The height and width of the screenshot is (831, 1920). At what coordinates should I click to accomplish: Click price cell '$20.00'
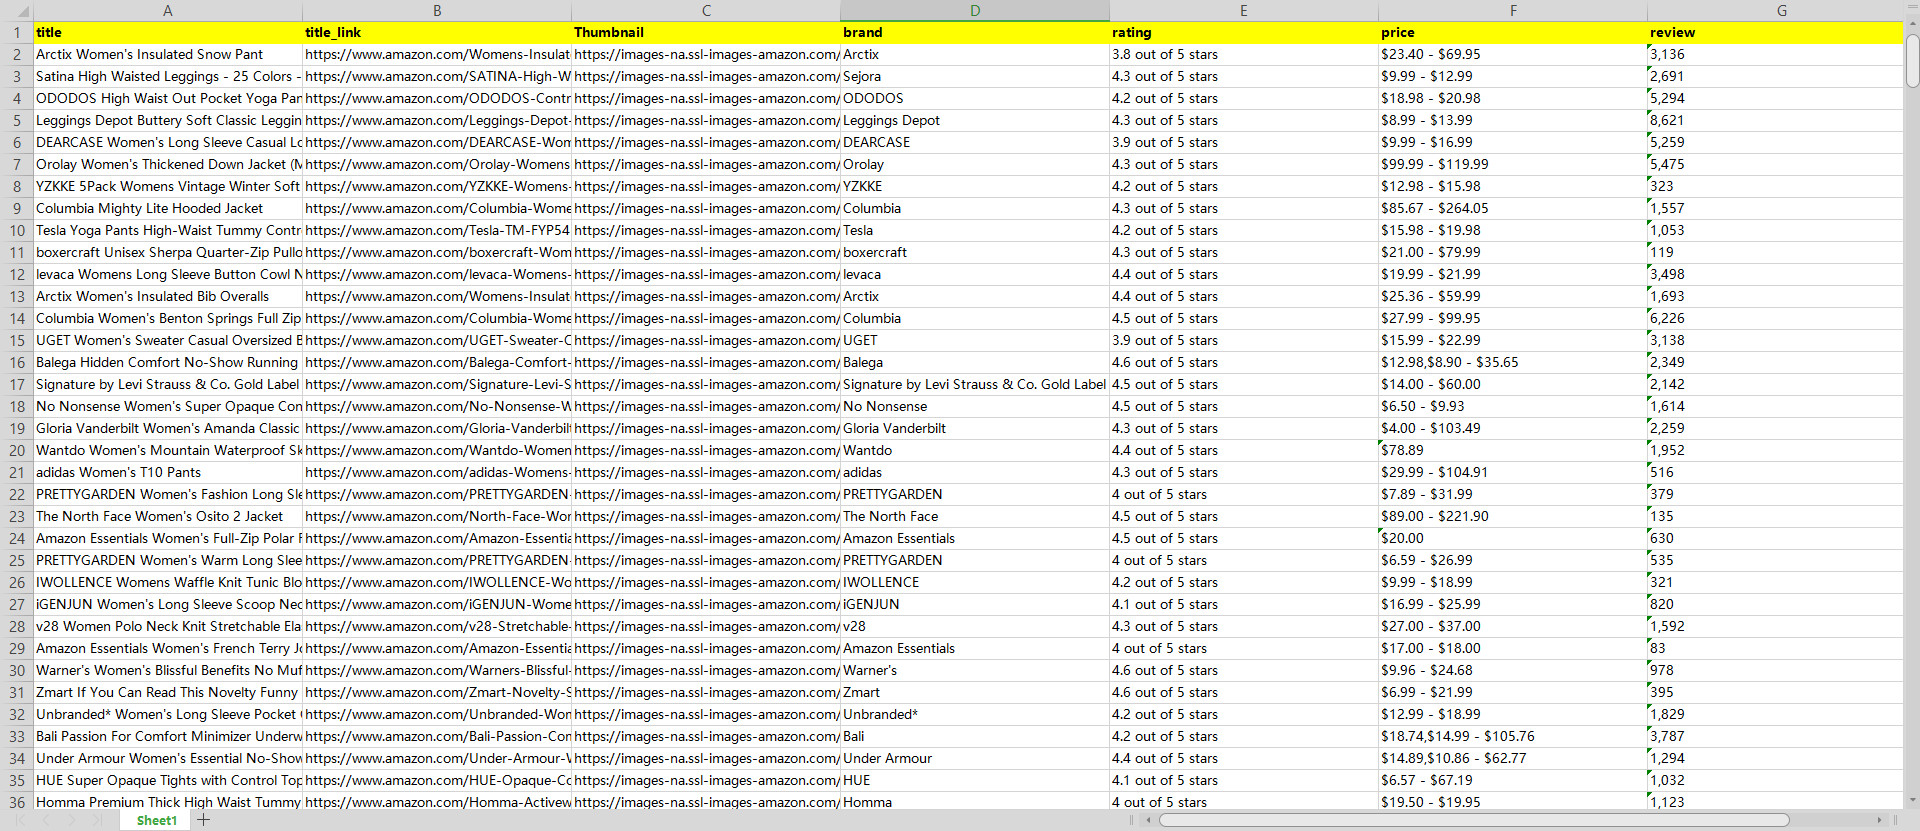tap(1513, 538)
